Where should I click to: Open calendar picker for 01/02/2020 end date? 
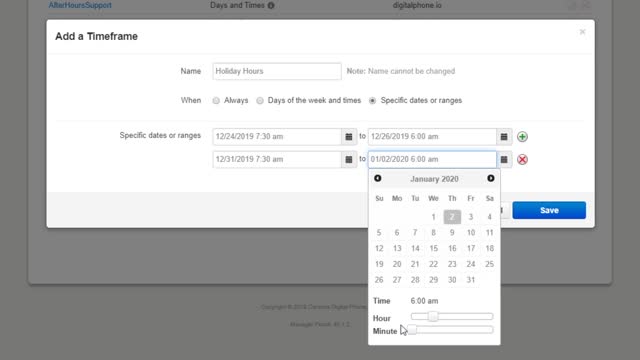tap(504, 160)
